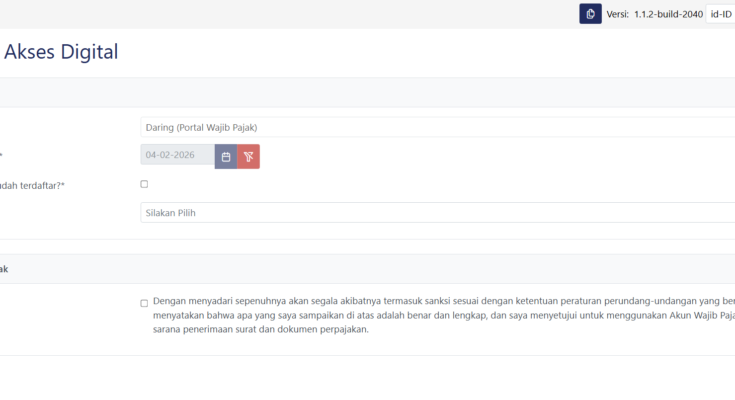Click the date field showing 04-02-2026
735x400 pixels.
coord(177,156)
